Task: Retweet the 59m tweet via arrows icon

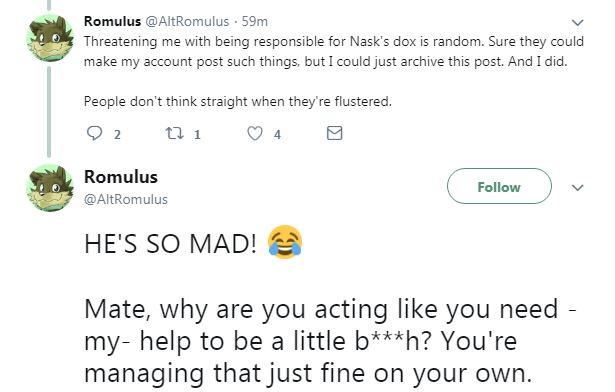Action: tap(174, 133)
